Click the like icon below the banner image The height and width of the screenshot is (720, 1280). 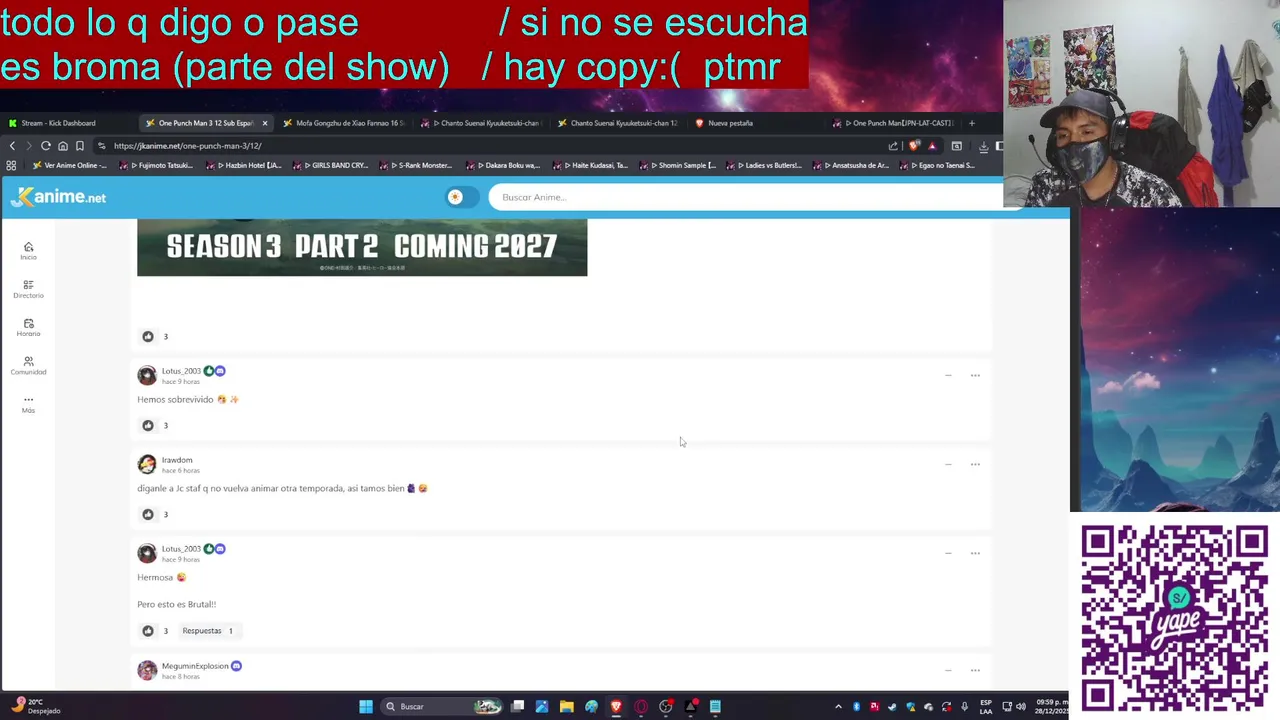[148, 336]
